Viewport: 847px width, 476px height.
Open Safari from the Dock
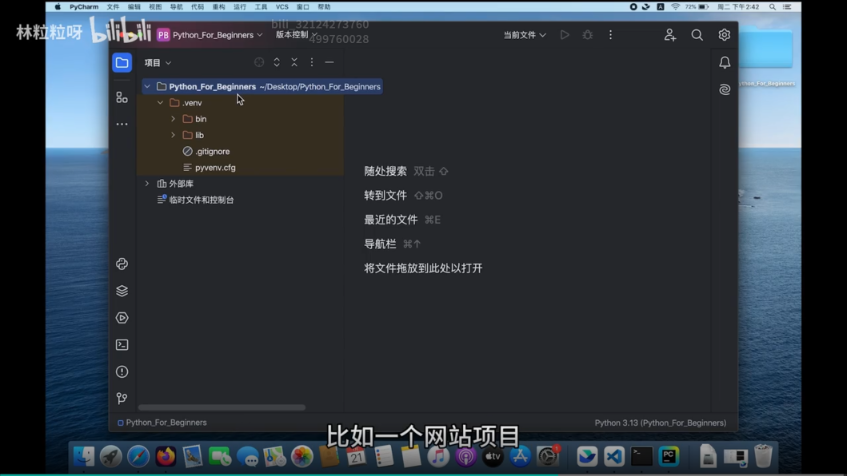click(x=138, y=457)
